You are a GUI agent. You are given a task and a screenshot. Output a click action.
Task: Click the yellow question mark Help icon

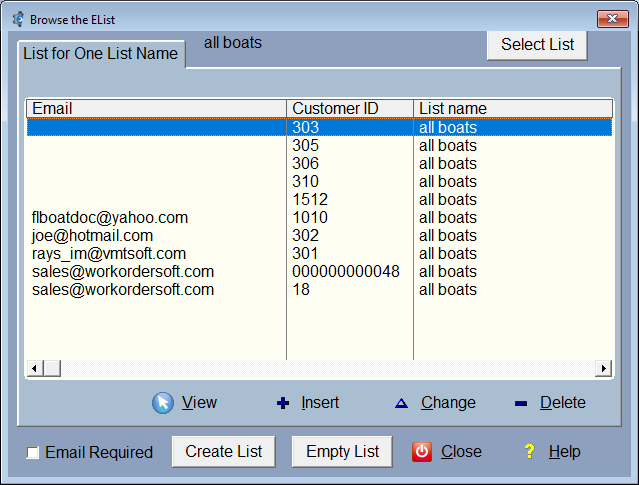pyautogui.click(x=529, y=451)
